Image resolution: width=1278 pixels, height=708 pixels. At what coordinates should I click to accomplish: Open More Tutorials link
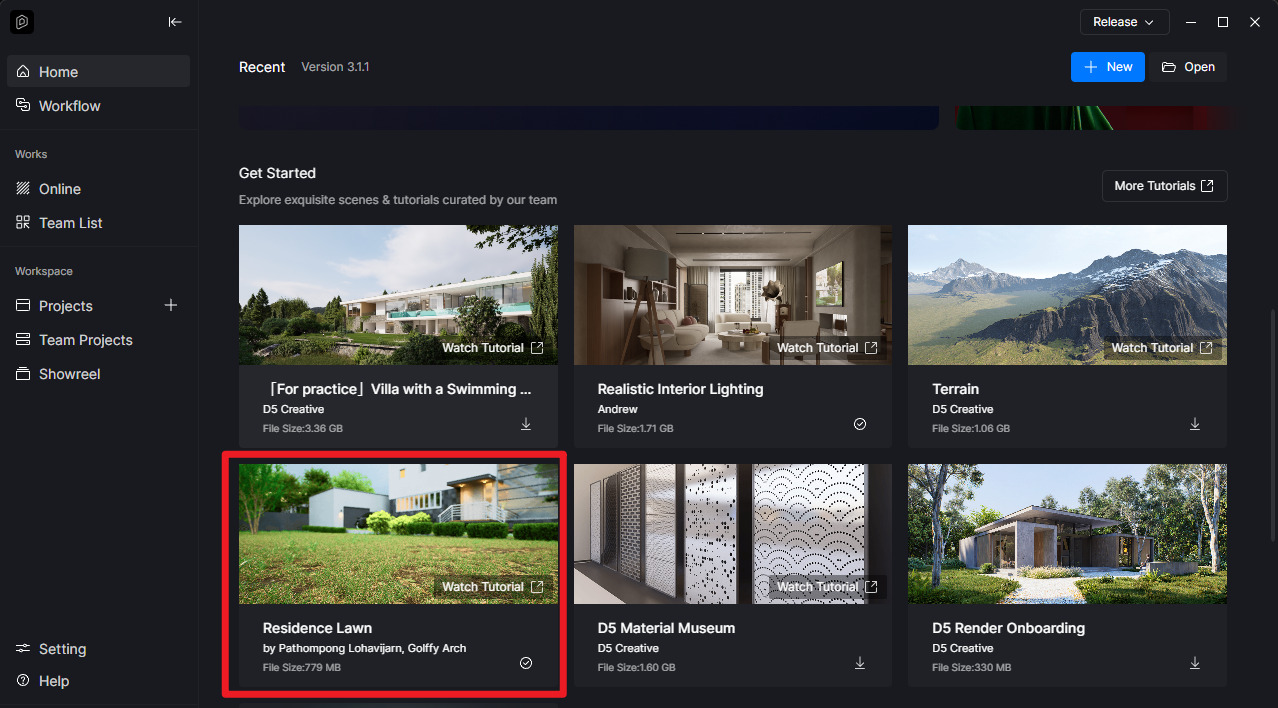click(x=1164, y=186)
